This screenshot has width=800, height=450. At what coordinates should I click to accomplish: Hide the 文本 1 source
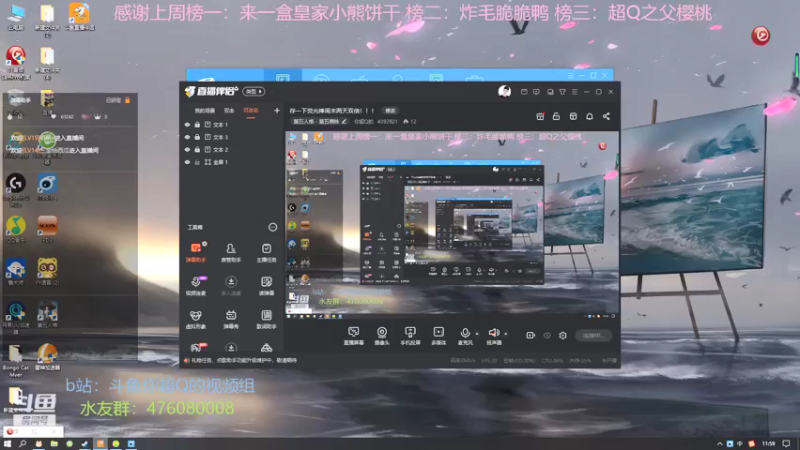[x=187, y=124]
